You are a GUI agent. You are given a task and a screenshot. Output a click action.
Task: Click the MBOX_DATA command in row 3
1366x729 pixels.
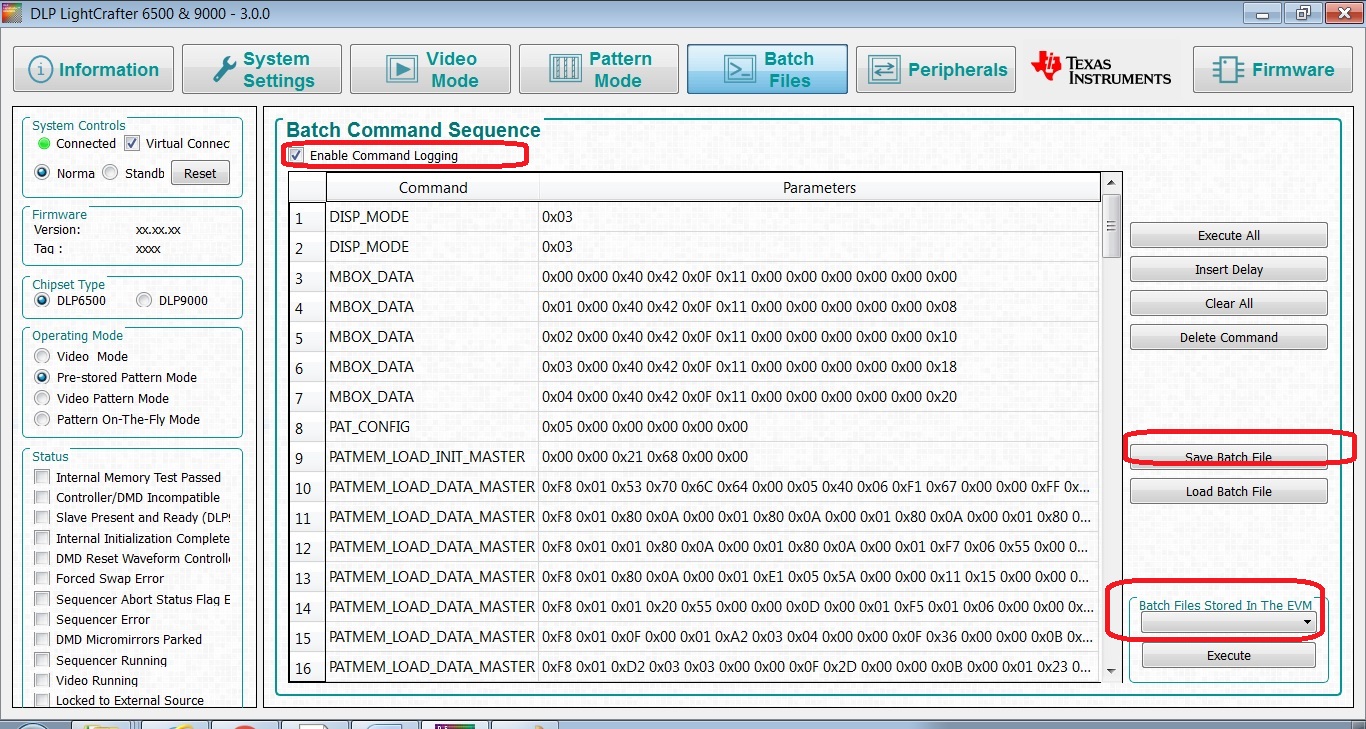[x=432, y=277]
